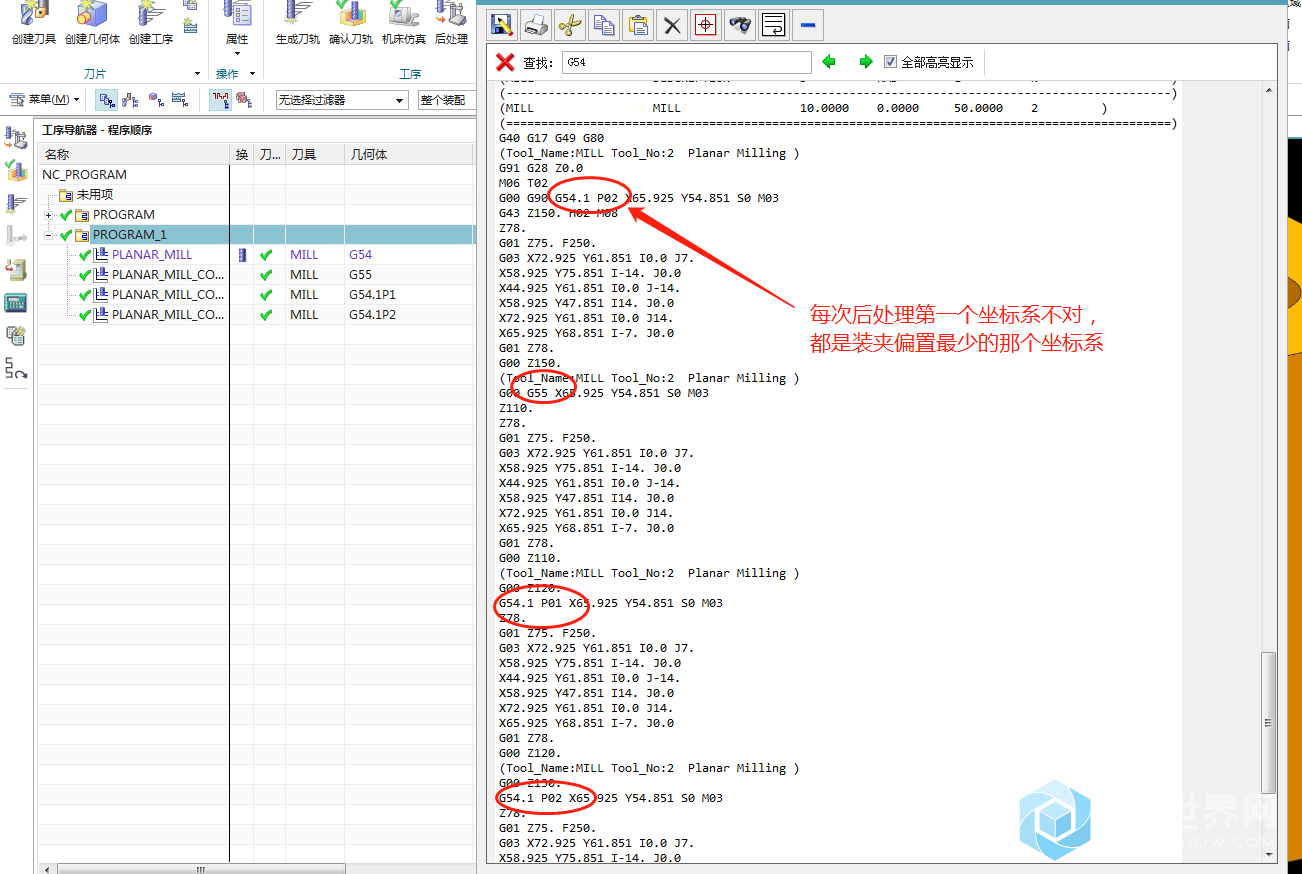The width and height of the screenshot is (1302, 874).
Task: Expand the PROGRAM folder node
Action: (48, 215)
